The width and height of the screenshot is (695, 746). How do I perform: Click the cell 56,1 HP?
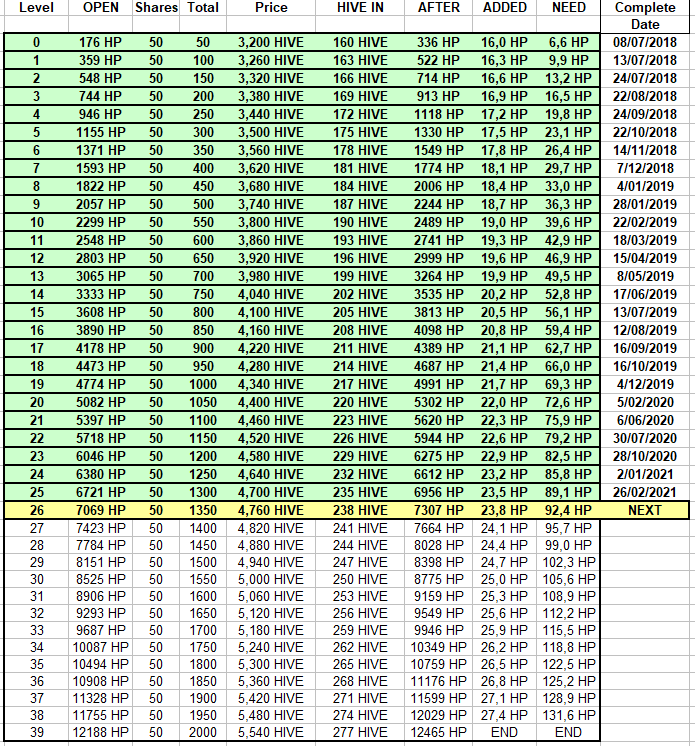(568, 313)
